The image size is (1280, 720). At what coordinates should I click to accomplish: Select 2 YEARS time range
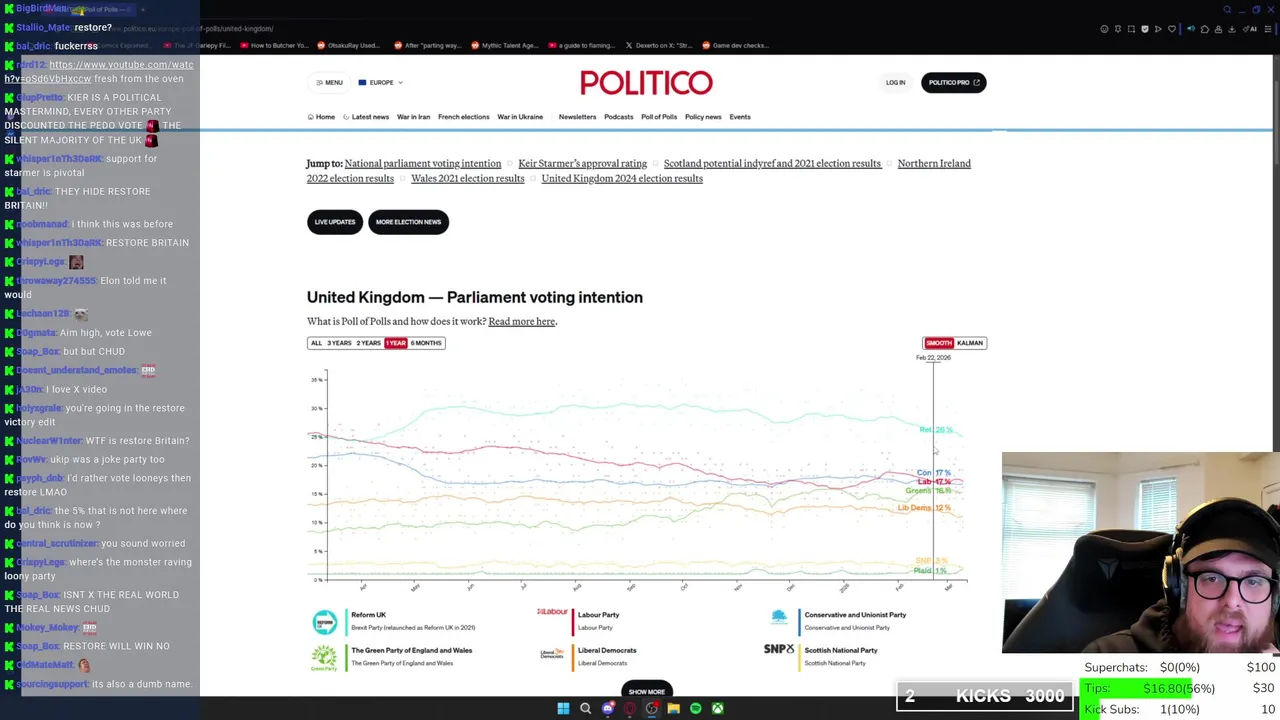tap(368, 343)
